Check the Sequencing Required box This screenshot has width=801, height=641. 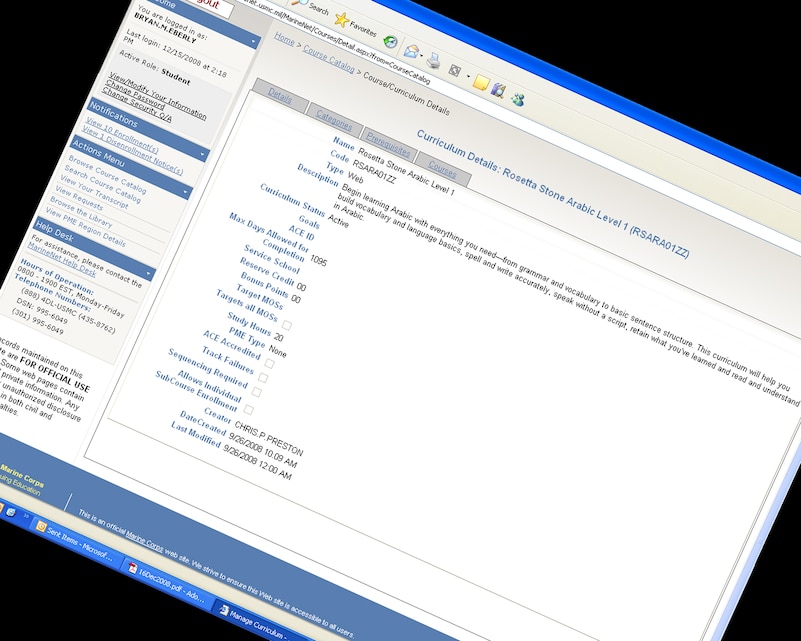tap(257, 391)
